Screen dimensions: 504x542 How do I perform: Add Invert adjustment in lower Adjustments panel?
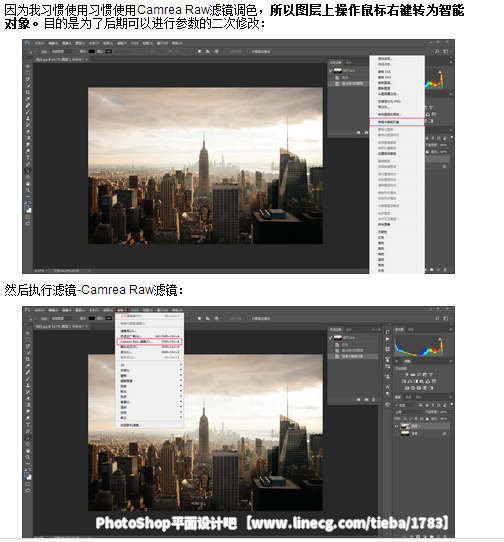tap(407, 388)
